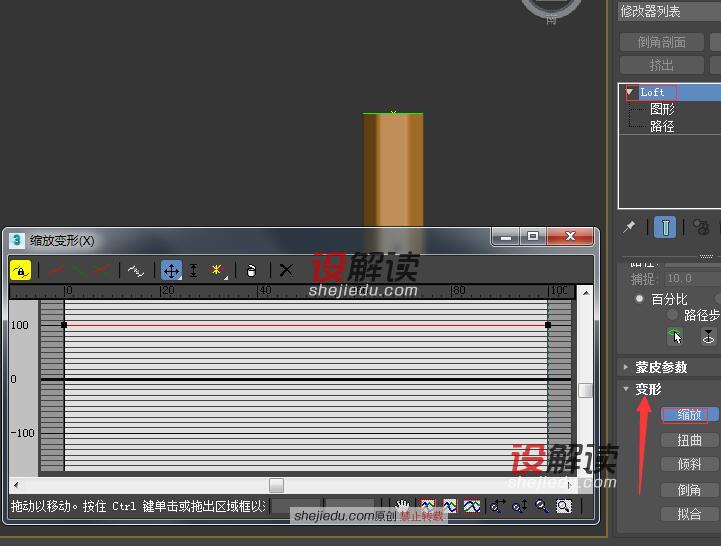Click the Pick Shape cursor icon

(x=675, y=336)
